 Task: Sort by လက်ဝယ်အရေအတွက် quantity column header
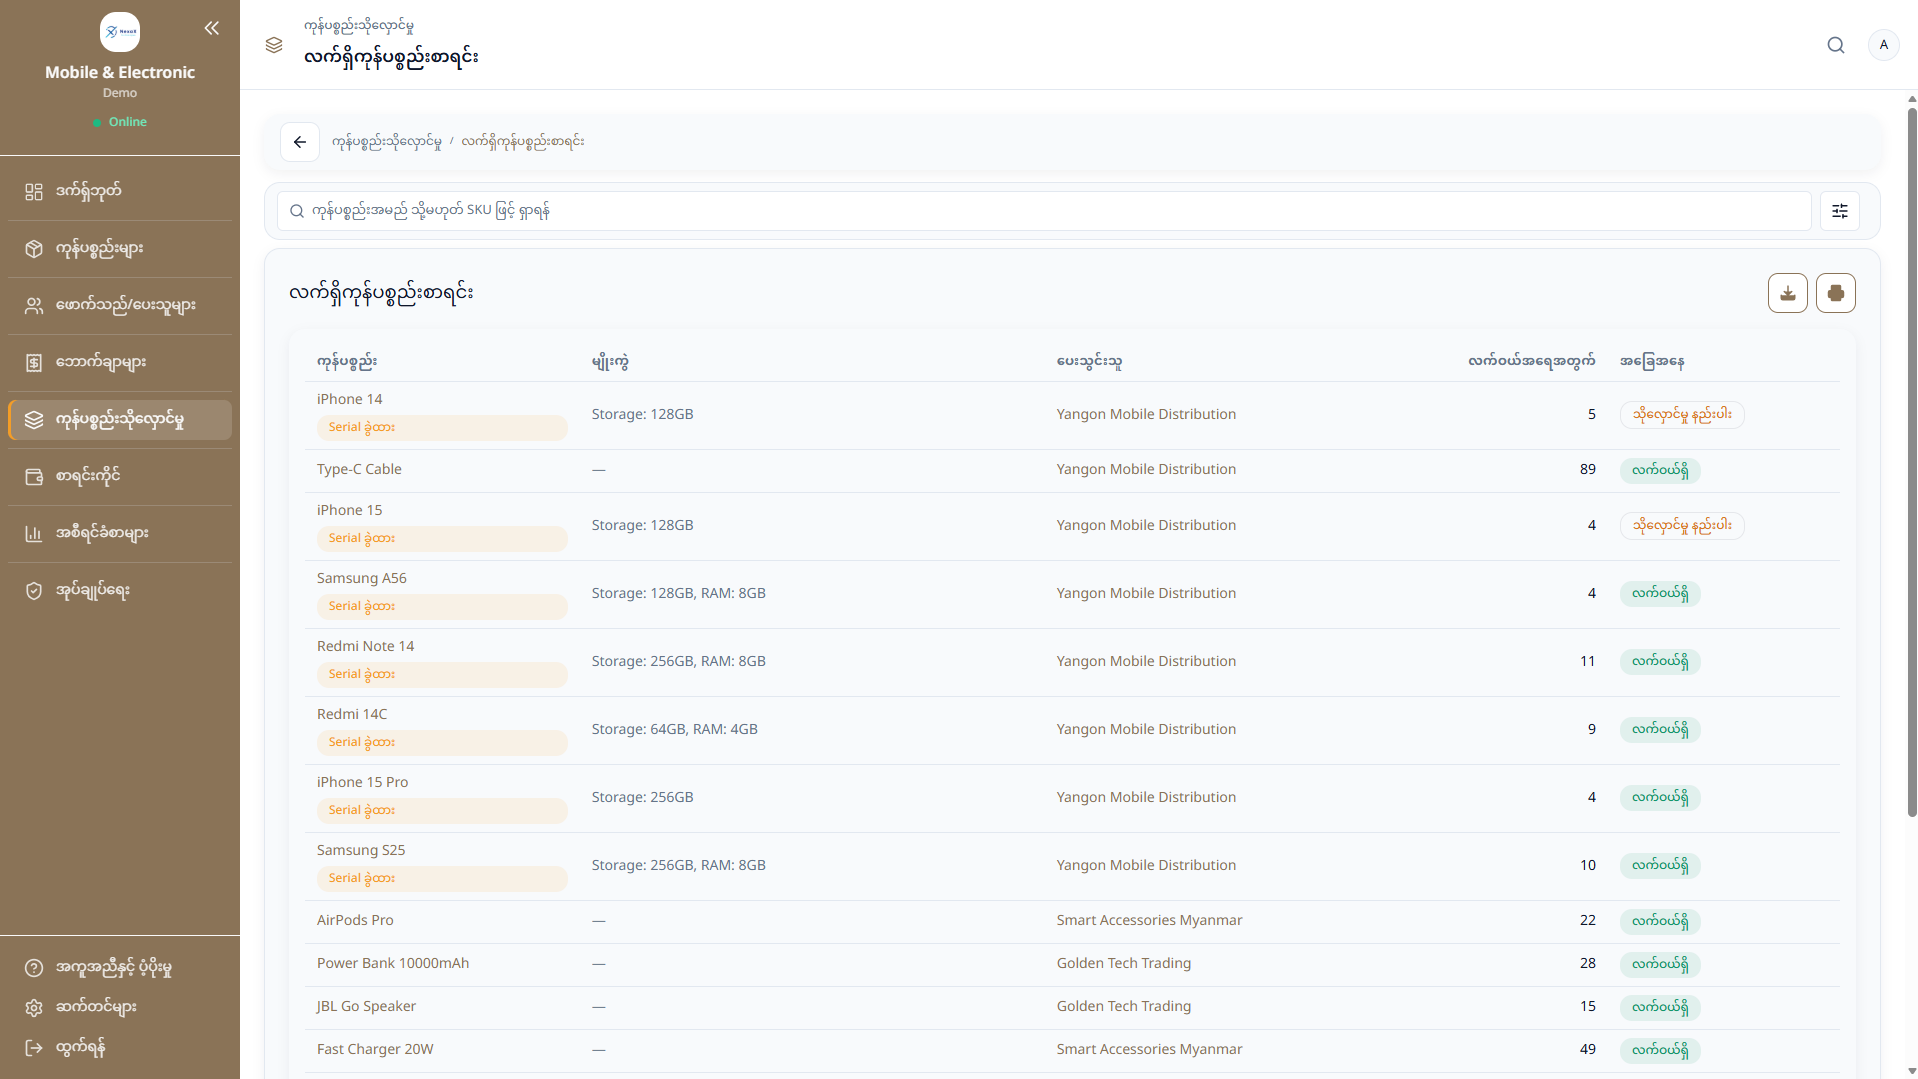[1531, 361]
